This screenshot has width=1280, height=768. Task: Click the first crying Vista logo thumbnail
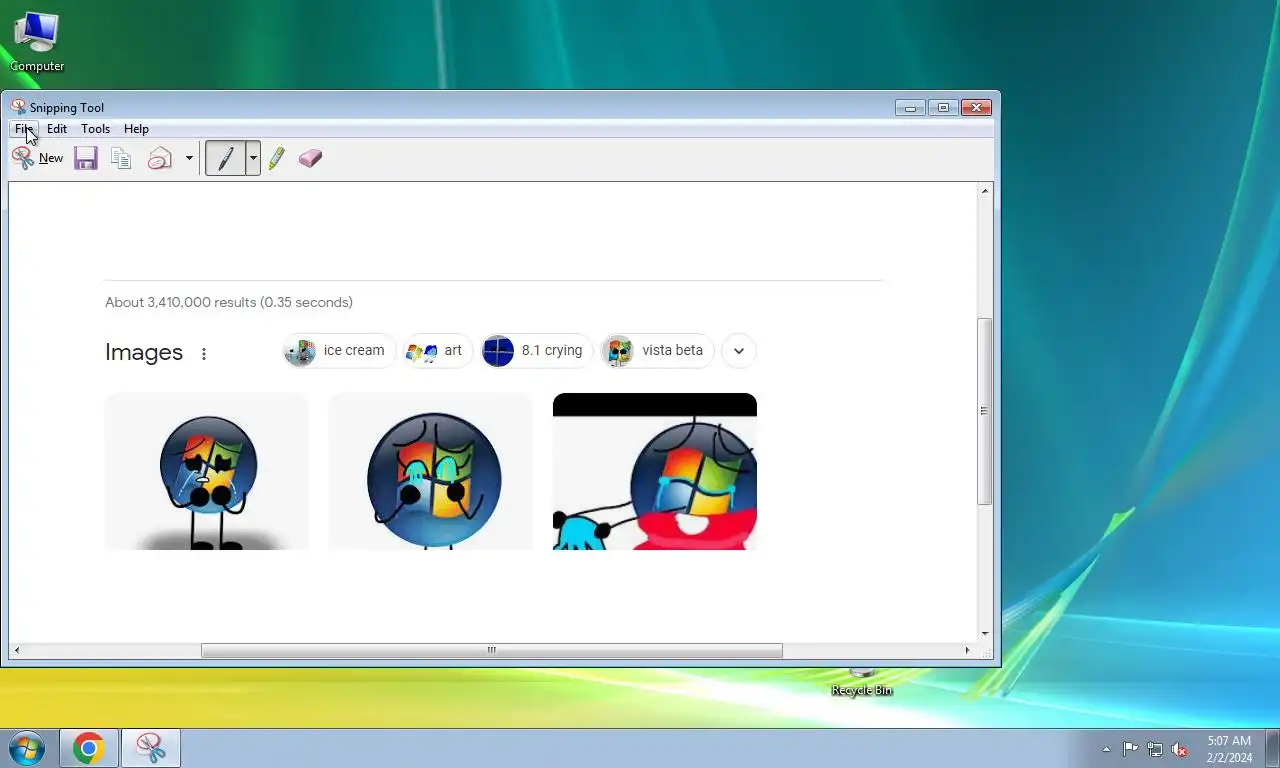coord(207,471)
